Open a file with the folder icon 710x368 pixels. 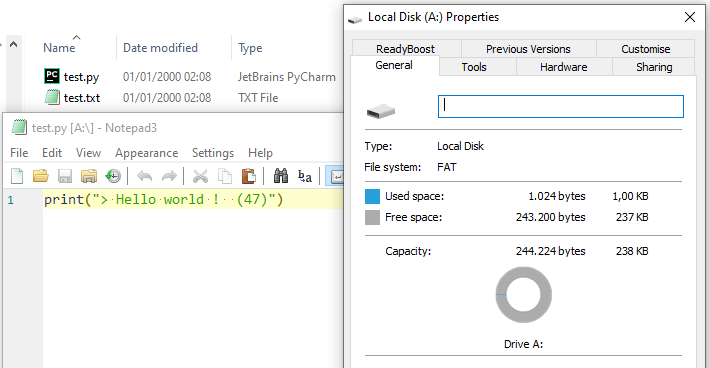point(41,176)
